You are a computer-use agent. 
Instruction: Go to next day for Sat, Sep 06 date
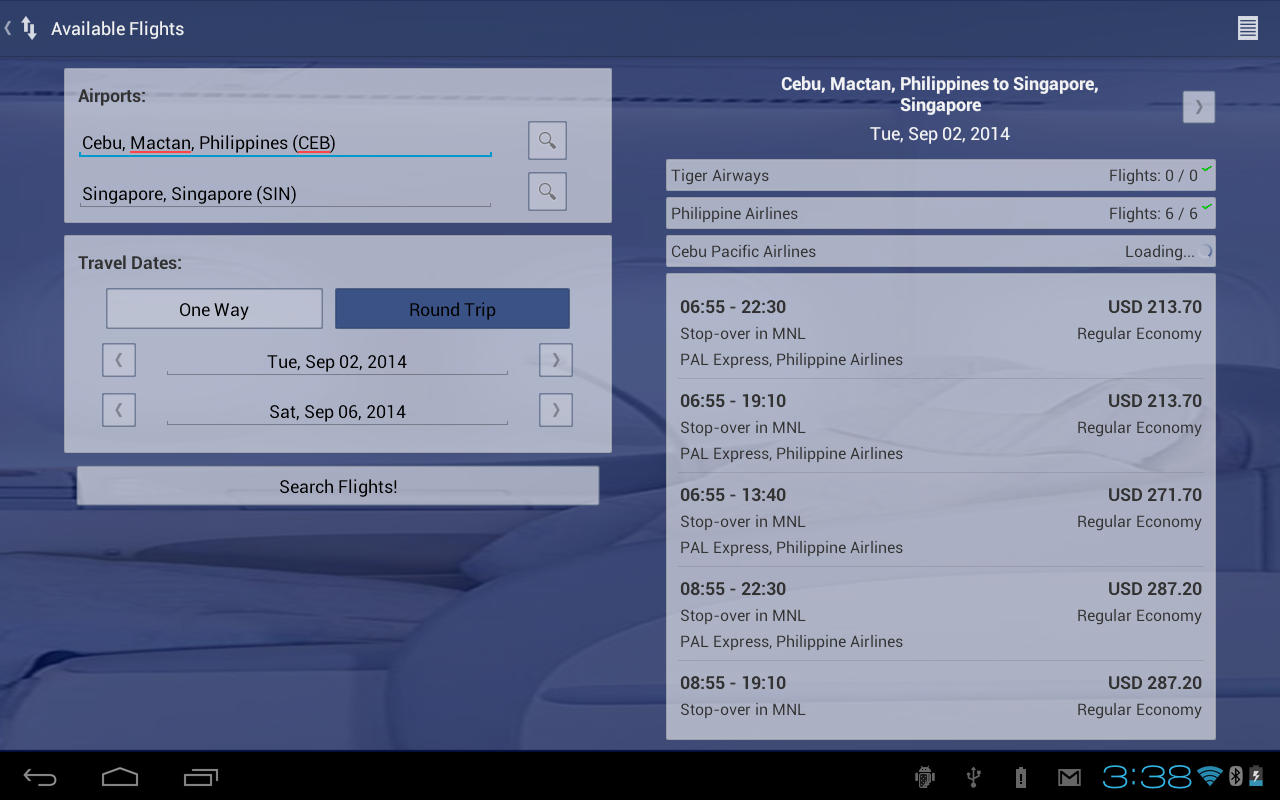(x=556, y=410)
